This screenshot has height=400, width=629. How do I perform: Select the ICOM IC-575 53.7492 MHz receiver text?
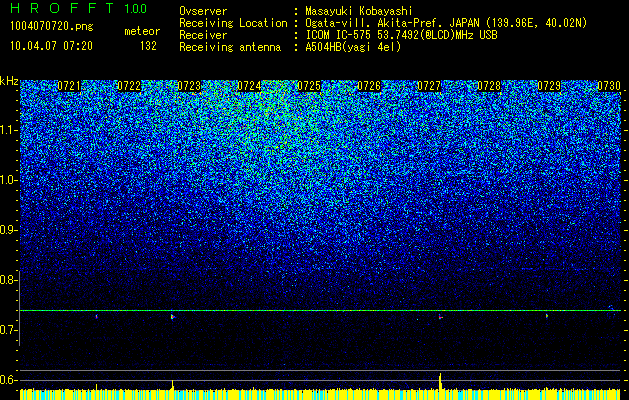point(401,35)
